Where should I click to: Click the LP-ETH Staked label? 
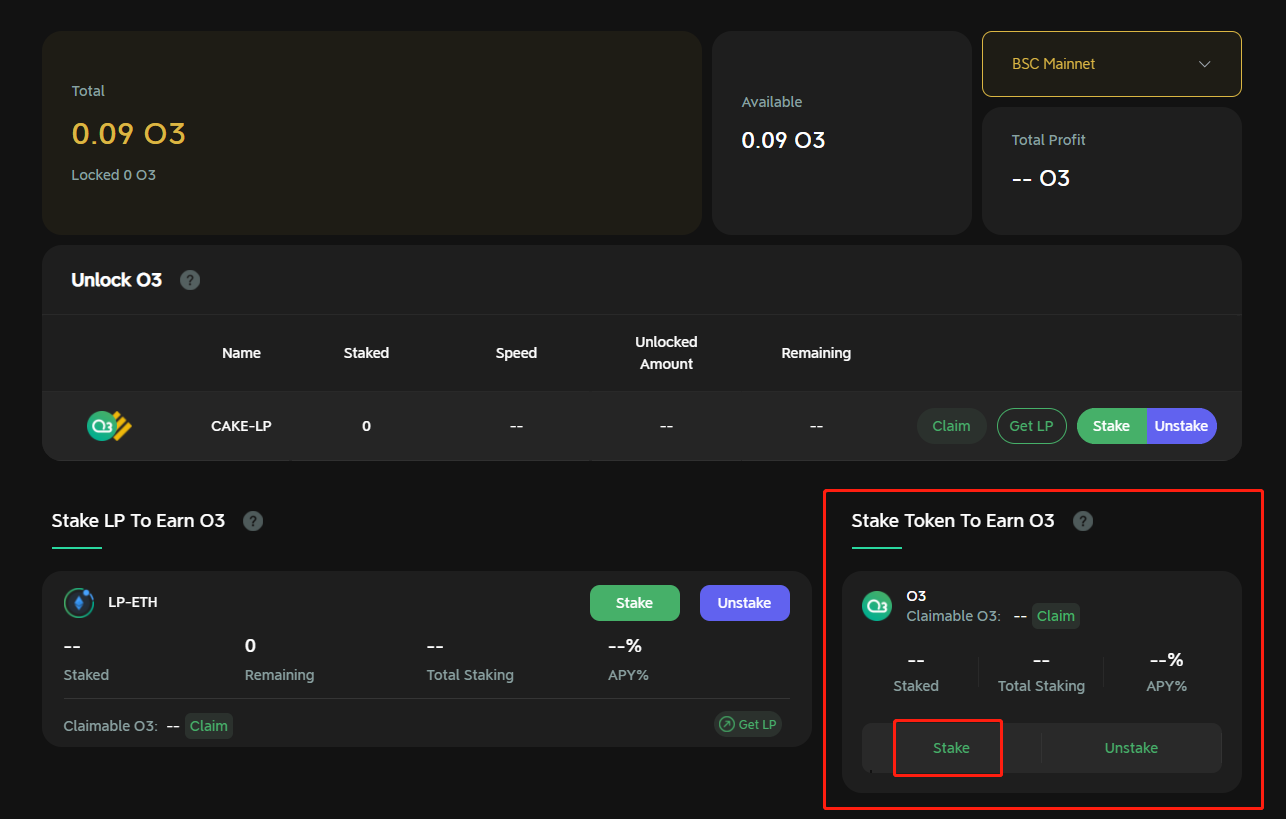(86, 675)
